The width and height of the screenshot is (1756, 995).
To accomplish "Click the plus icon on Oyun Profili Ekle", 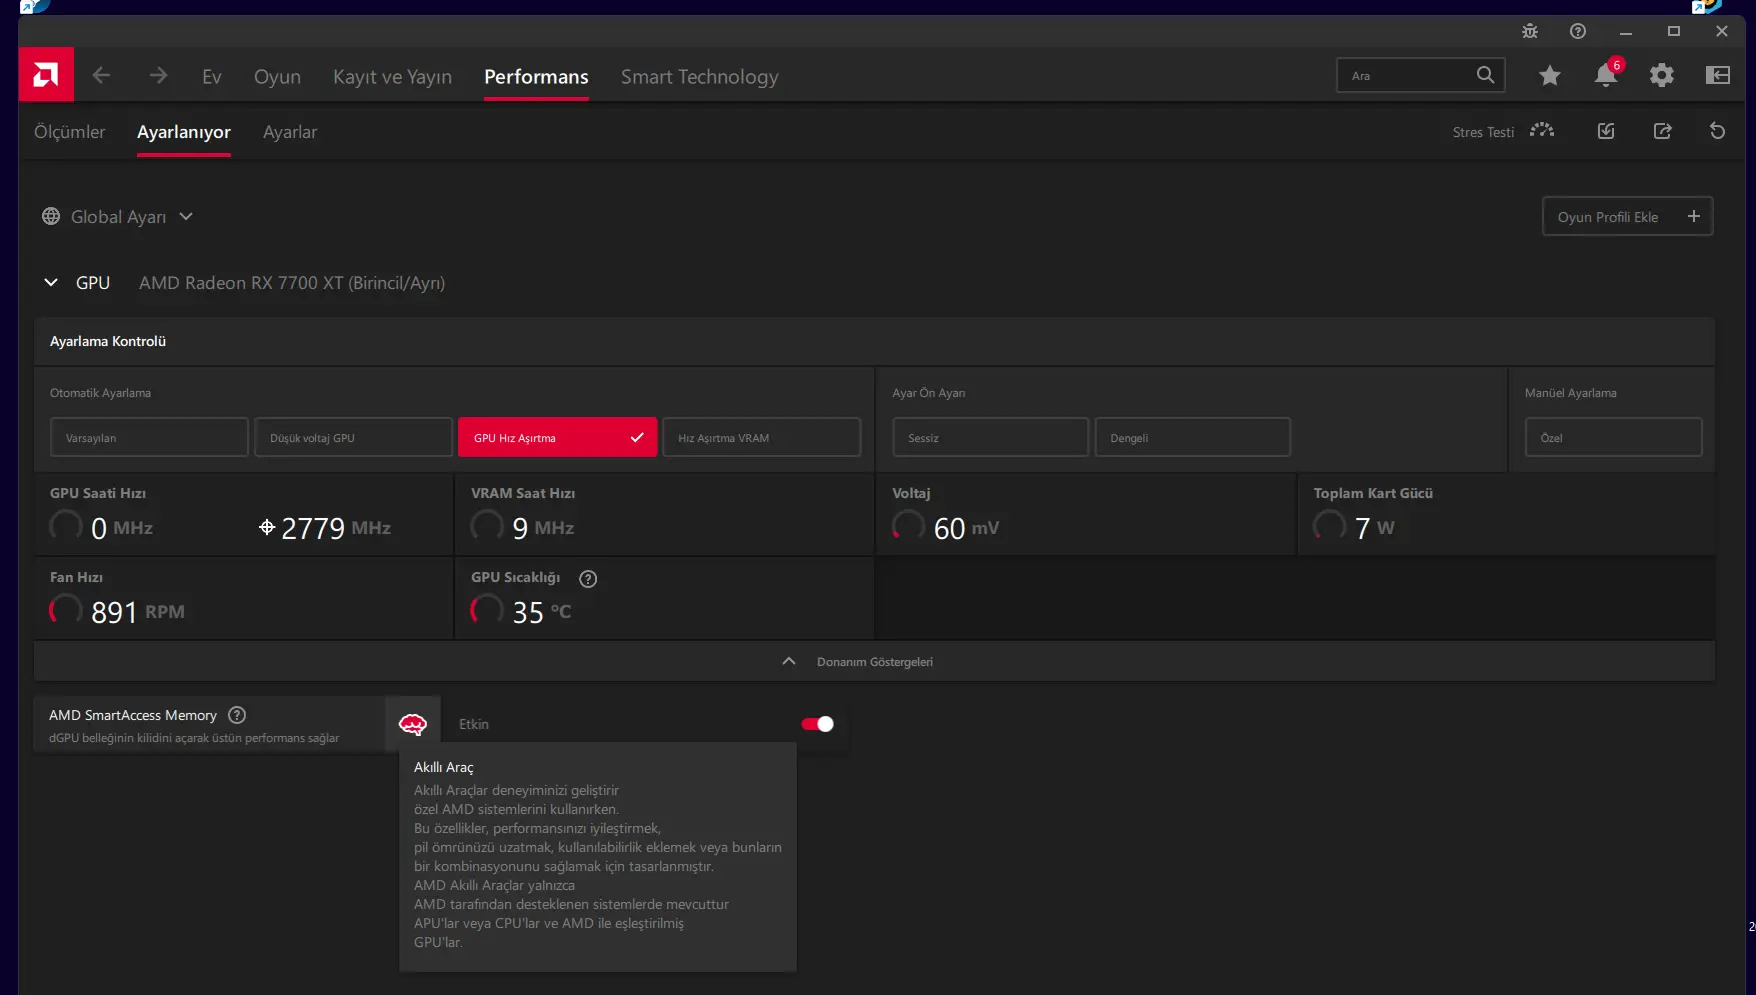I will 1694,216.
